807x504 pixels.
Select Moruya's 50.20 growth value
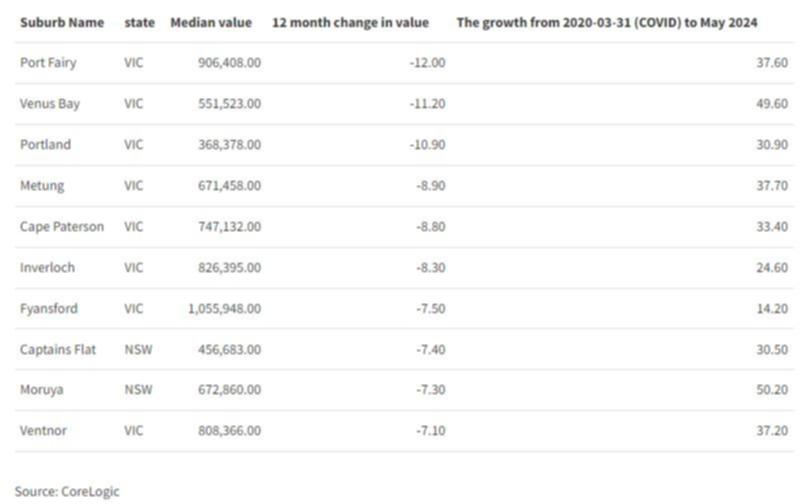tap(772, 390)
